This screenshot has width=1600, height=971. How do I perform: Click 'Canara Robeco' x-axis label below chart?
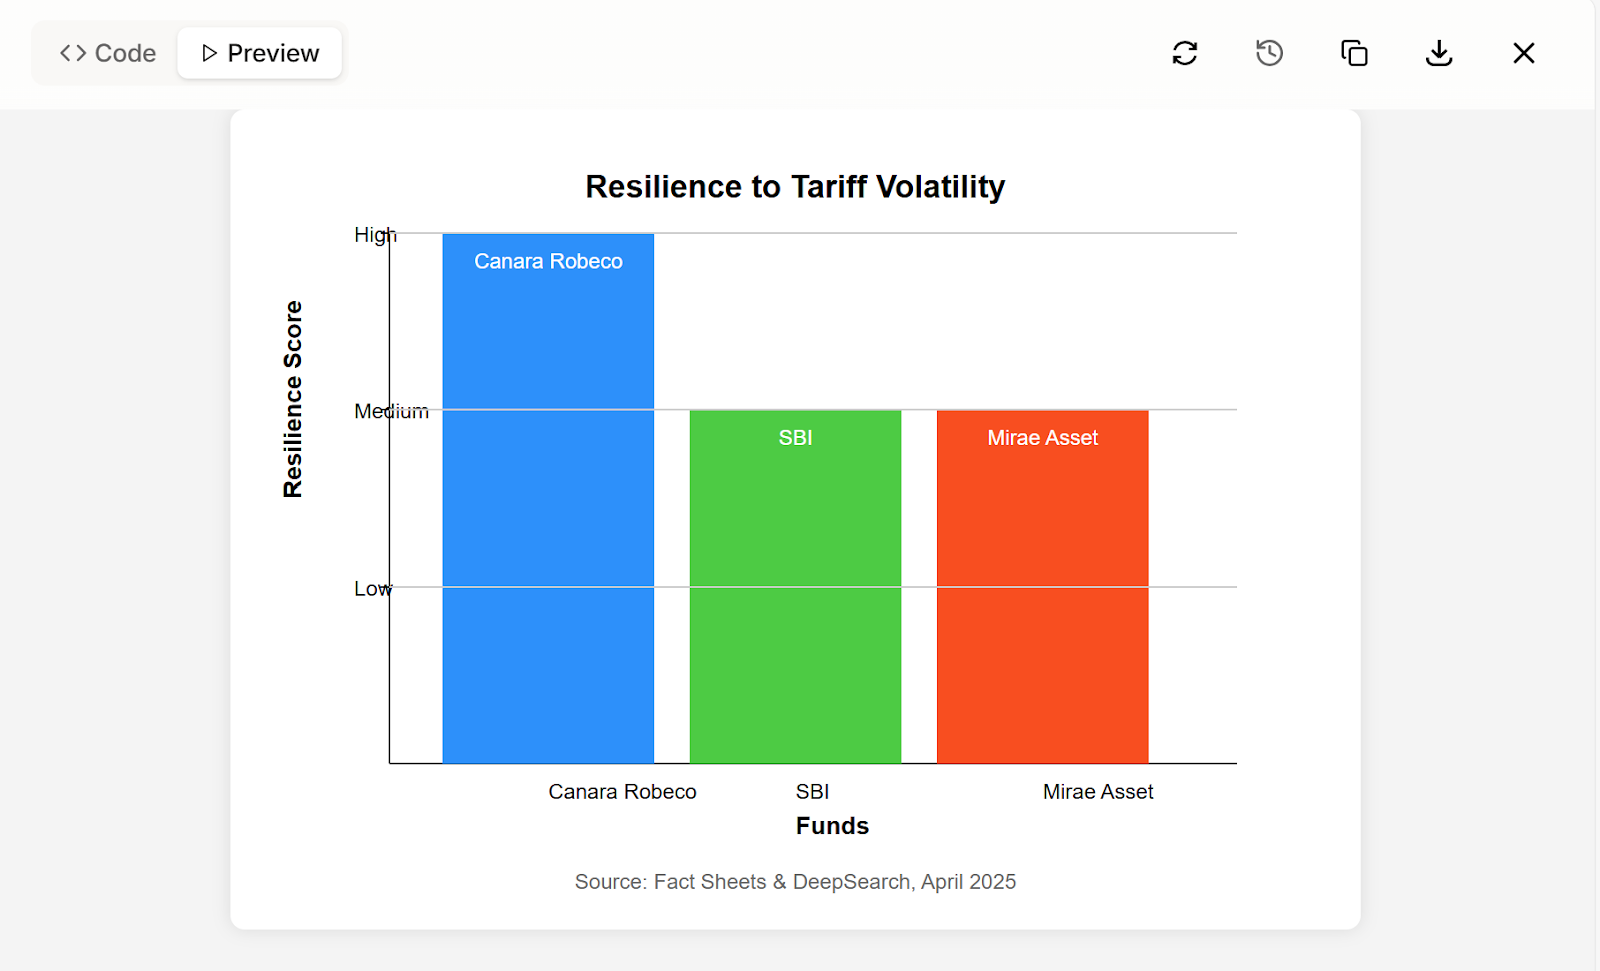[x=622, y=792]
